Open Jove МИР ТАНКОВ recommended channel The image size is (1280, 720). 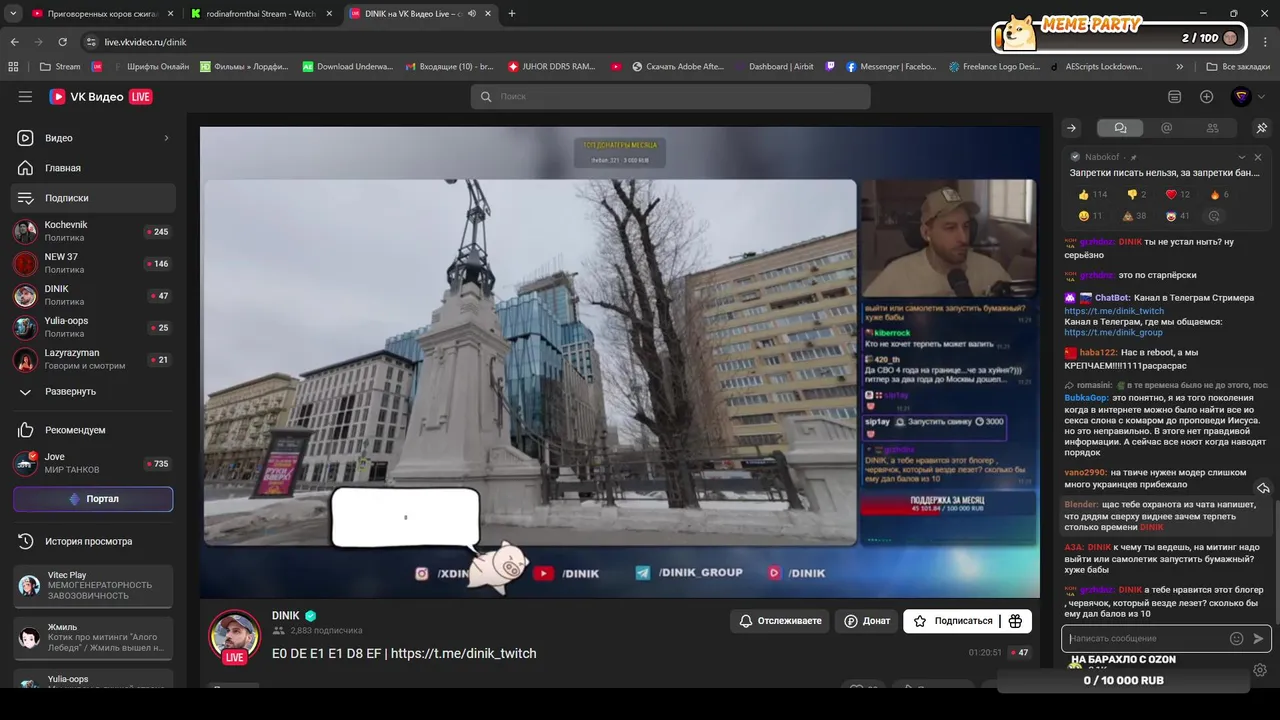(x=93, y=463)
